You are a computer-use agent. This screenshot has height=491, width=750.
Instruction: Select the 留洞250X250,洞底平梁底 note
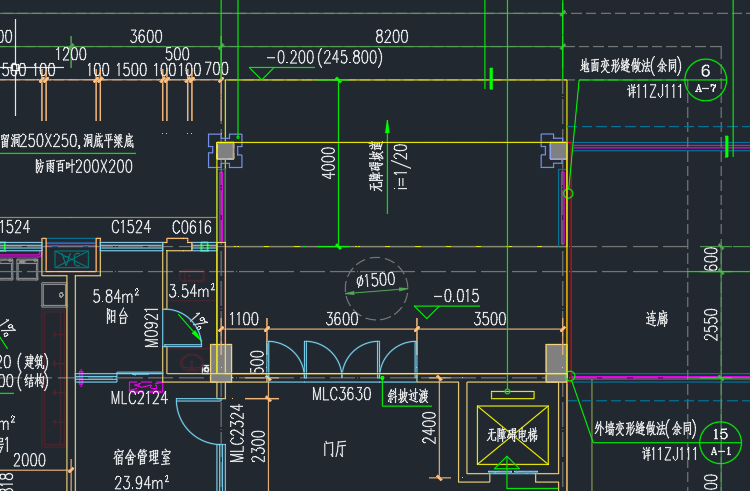coord(67,141)
